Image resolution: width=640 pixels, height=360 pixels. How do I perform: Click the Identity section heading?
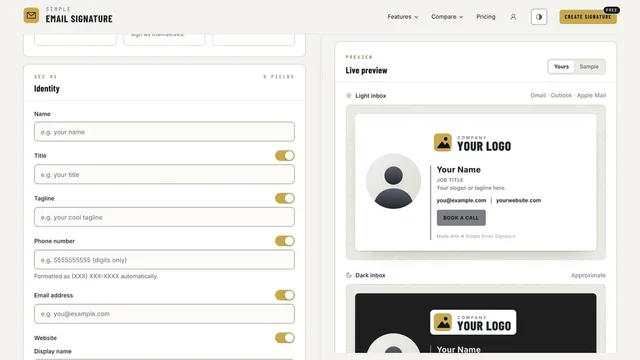point(47,89)
